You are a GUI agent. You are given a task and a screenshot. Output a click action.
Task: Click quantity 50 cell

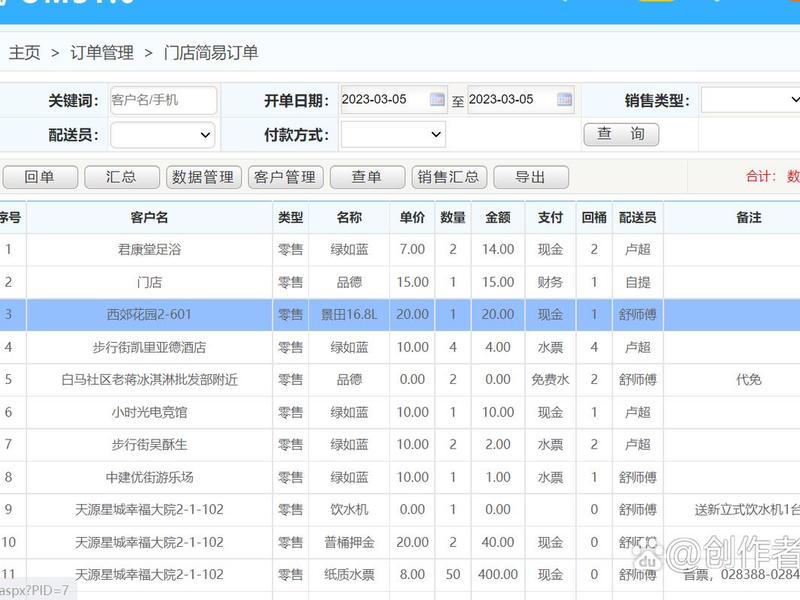click(453, 575)
